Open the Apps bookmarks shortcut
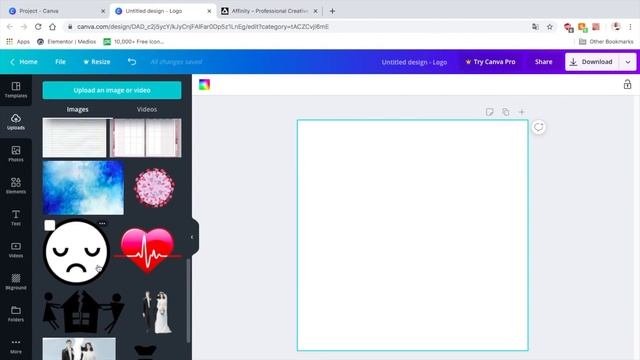This screenshot has height=360, width=640. pyautogui.click(x=18, y=42)
